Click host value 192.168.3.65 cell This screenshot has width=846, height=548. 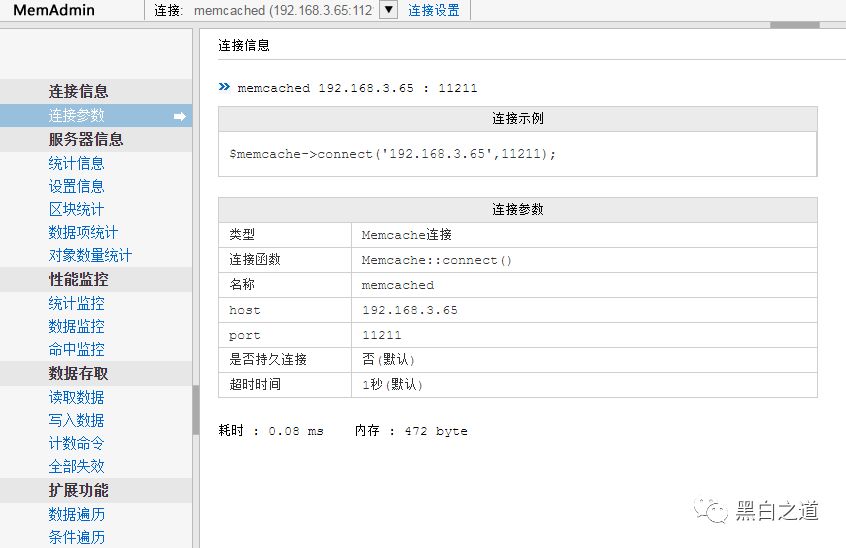pyautogui.click(x=584, y=310)
